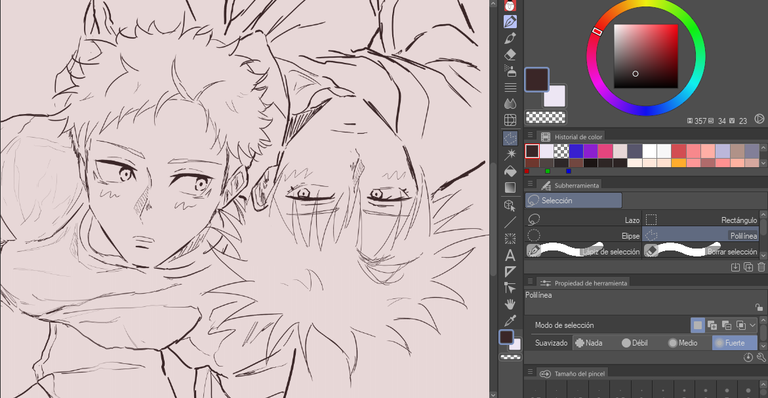Select the Selección sub tool group
768x398 pixels.
(573, 200)
